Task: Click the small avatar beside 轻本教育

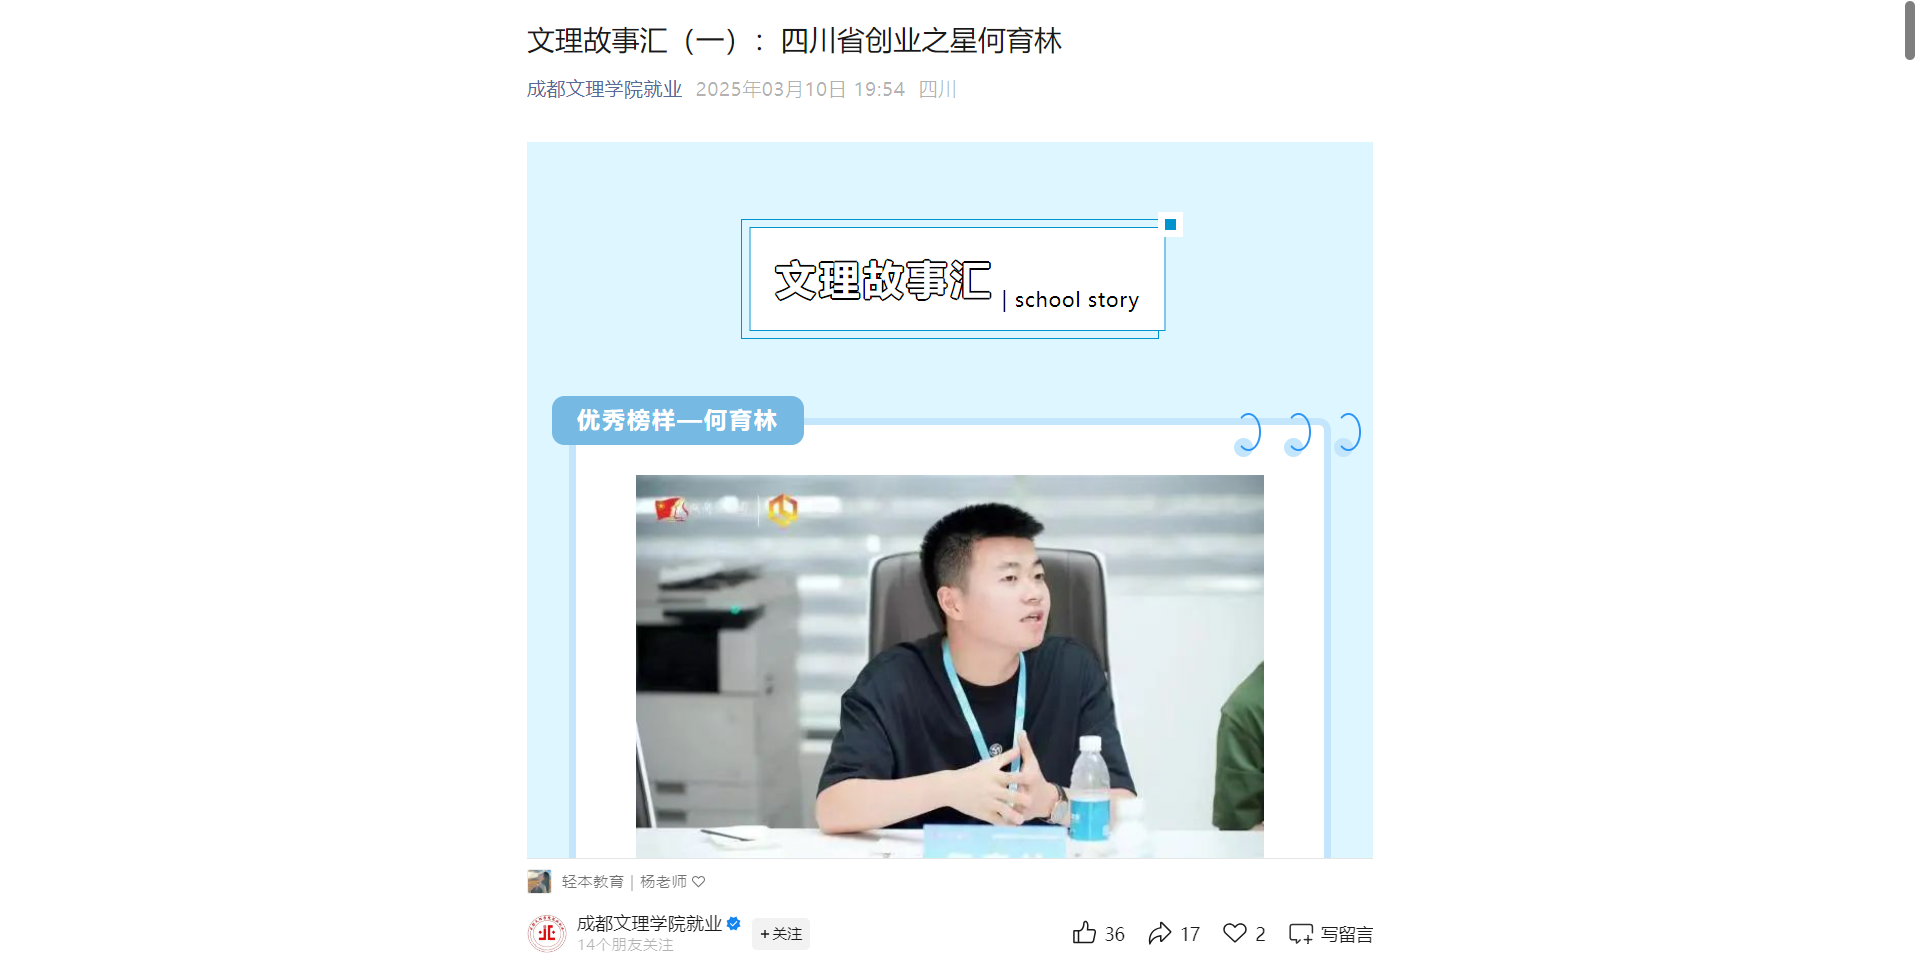Action: pos(539,881)
